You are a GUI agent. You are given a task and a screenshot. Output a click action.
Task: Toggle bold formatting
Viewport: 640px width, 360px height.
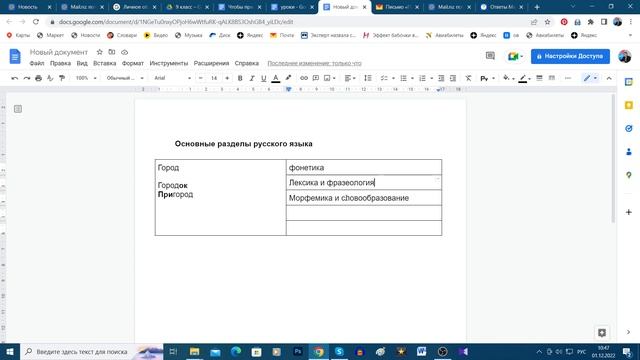(x=240, y=78)
